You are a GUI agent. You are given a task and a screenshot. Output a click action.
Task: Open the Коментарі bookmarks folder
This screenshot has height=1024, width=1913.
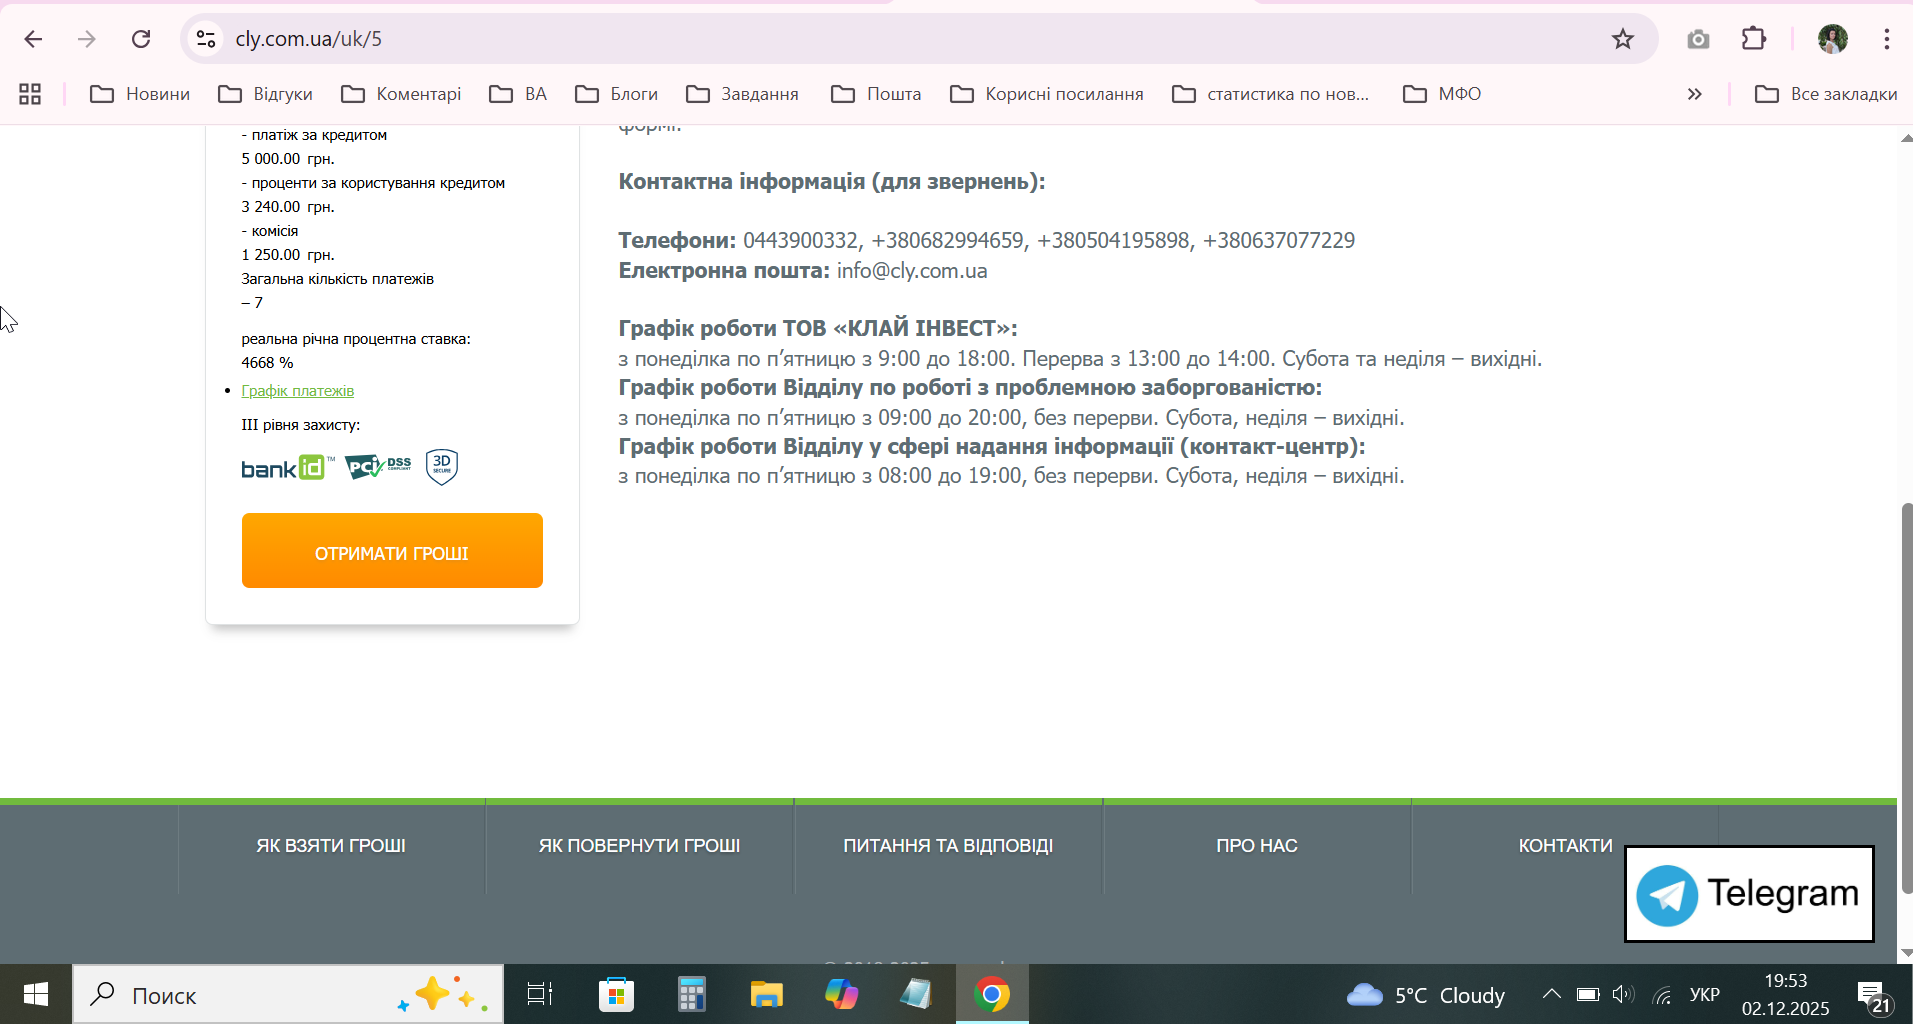click(401, 94)
